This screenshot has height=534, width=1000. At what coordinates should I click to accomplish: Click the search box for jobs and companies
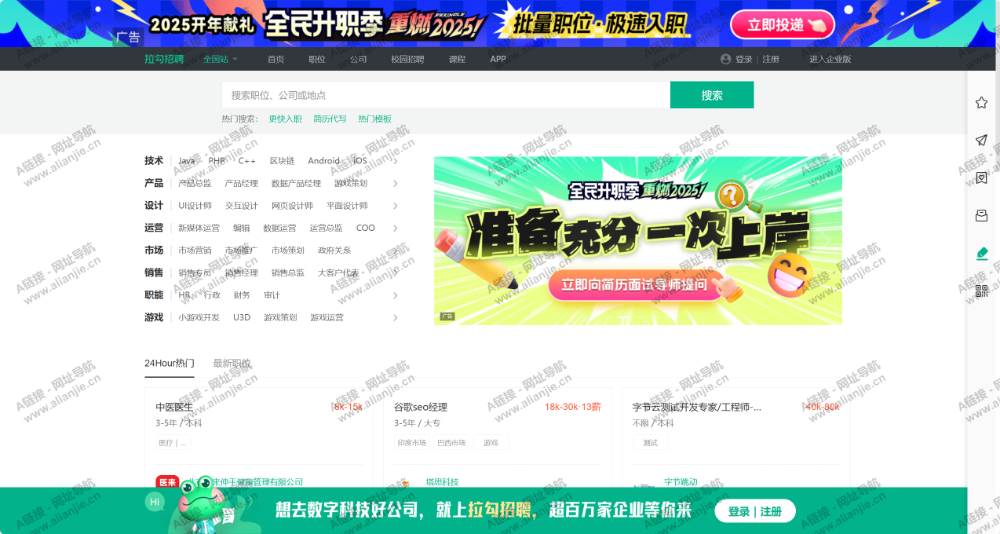tap(446, 95)
